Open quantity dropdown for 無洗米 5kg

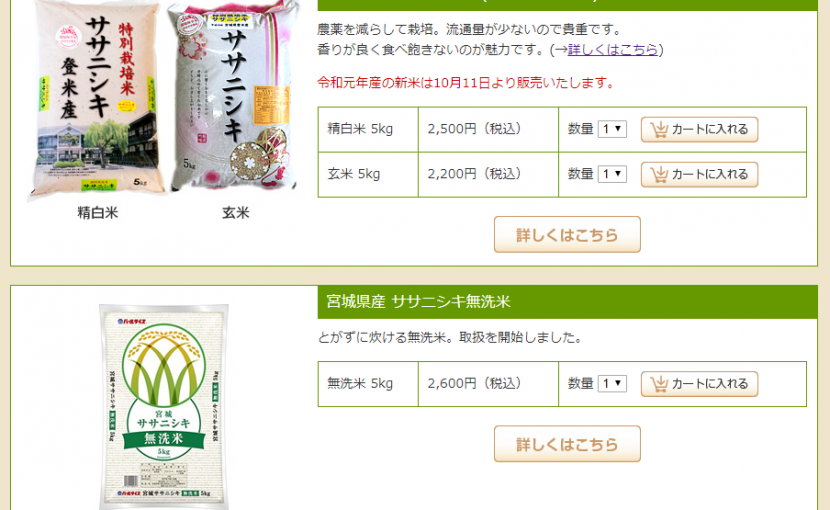(x=612, y=384)
